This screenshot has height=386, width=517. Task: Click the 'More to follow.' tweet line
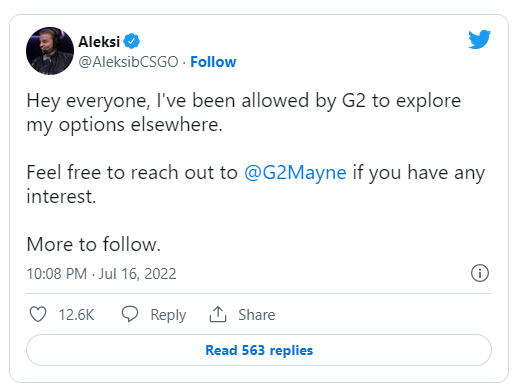[x=94, y=244]
